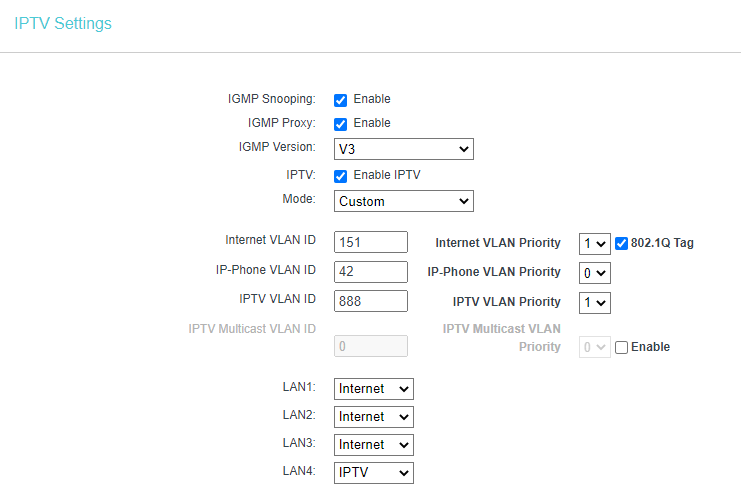Click the disabled IPTV Multicast VLAN ID field
Screen dimensions: 741x491
(370, 346)
